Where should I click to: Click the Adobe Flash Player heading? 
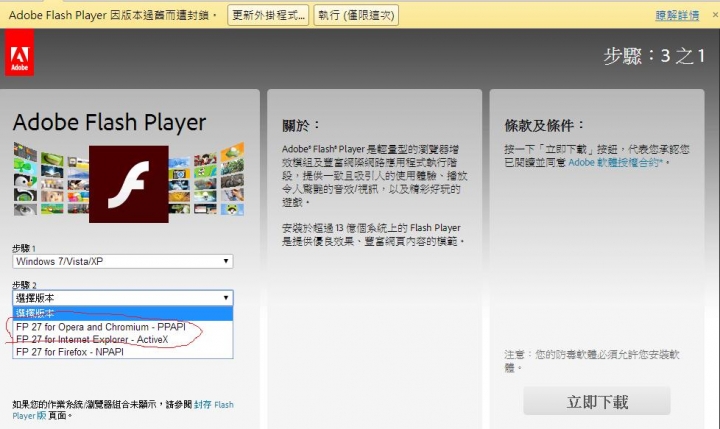[109, 122]
